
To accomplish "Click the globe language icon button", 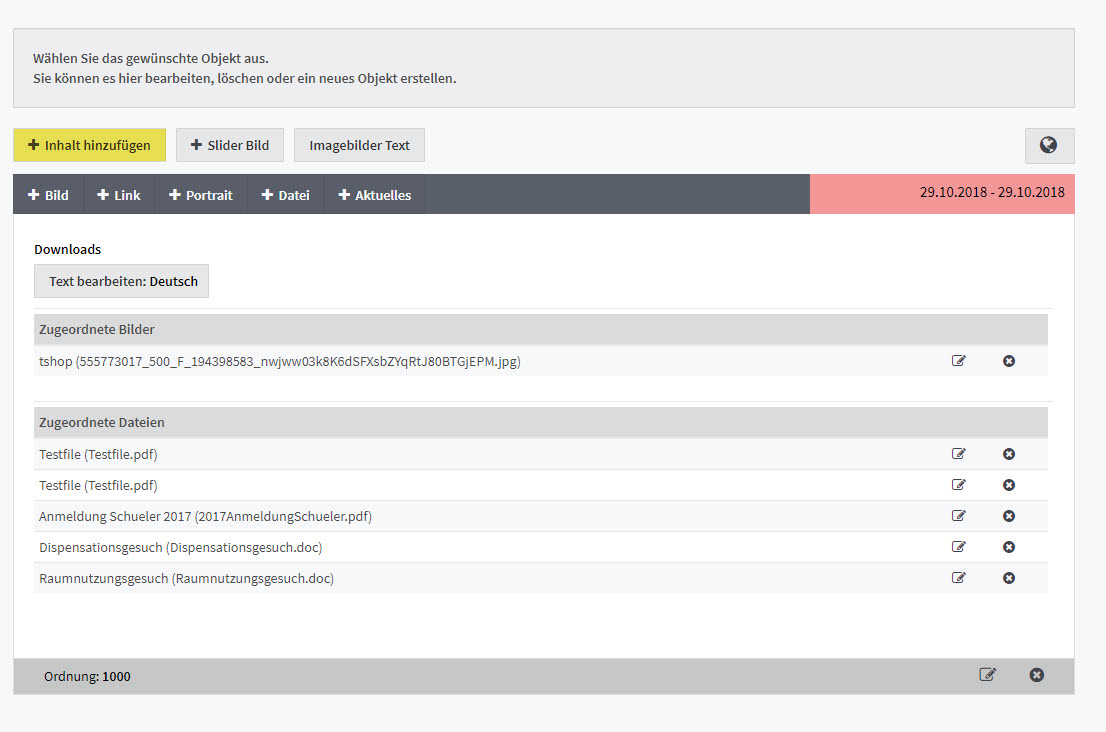I will point(1049,145).
